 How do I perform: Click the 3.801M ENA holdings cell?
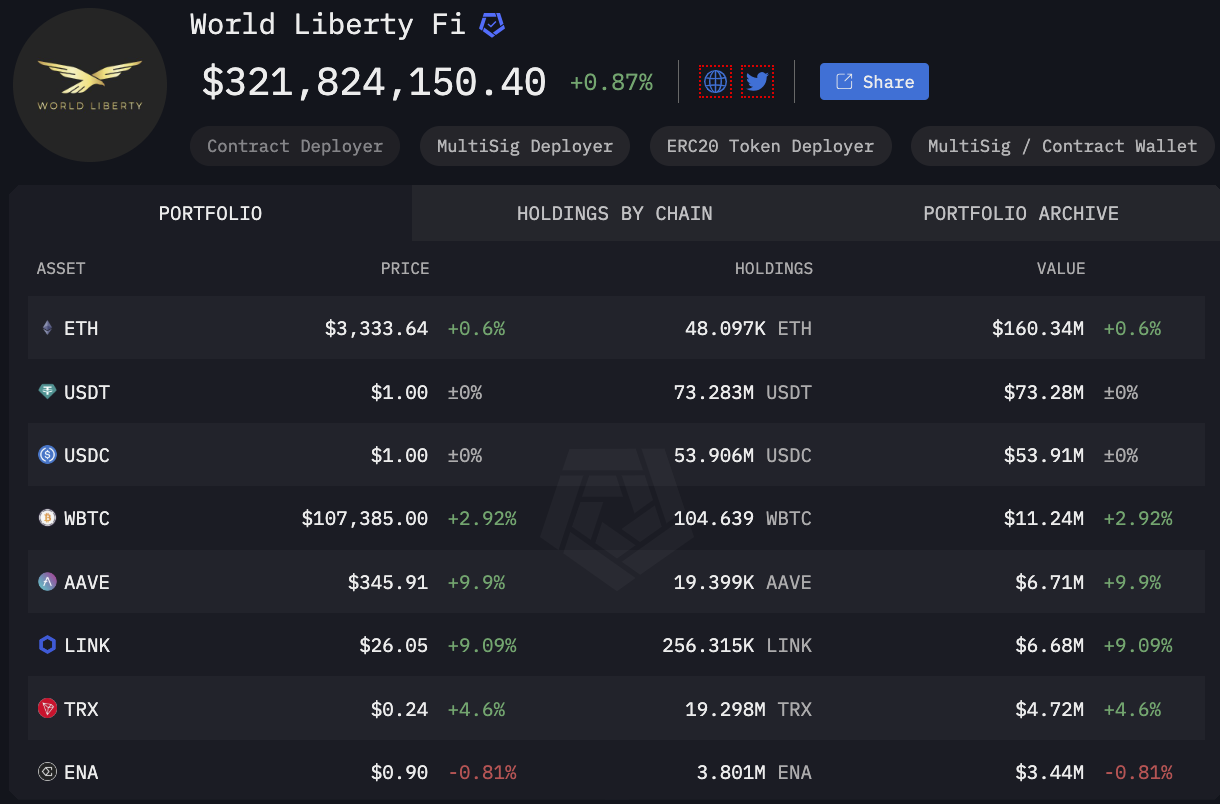755,772
